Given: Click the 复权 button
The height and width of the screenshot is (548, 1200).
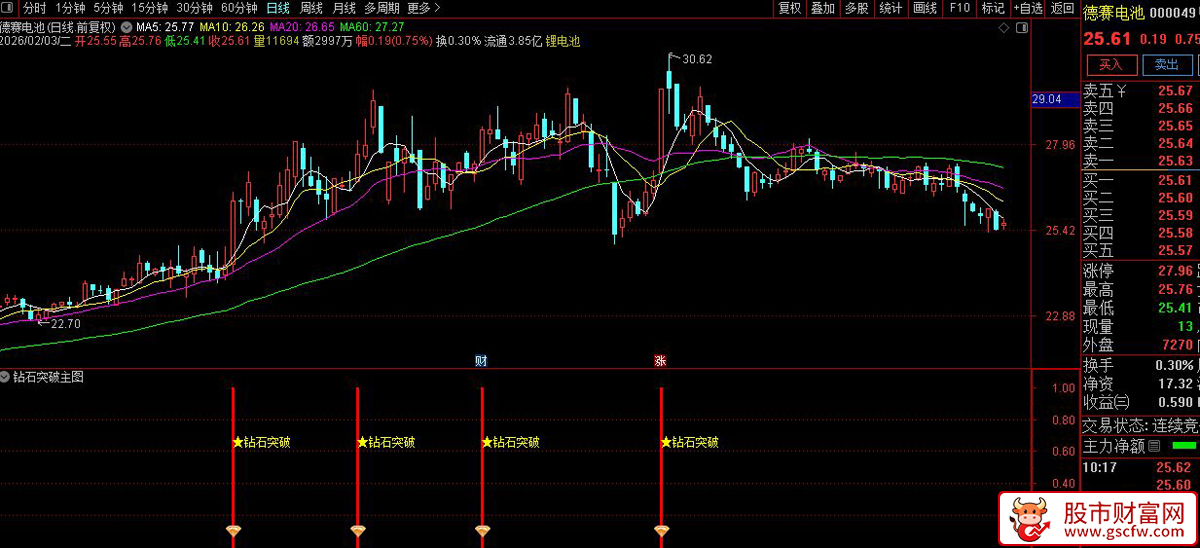Looking at the screenshot, I should click(790, 8).
